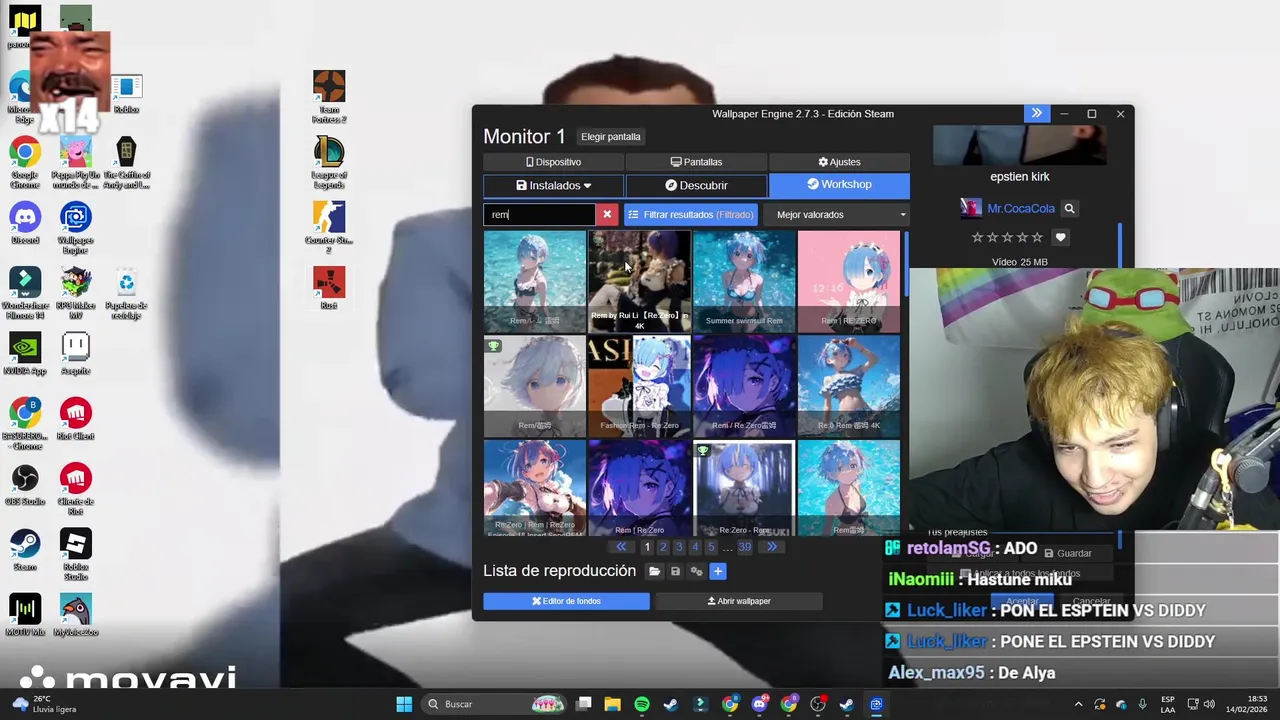This screenshot has height=720, width=1280.
Task: Rate wallpaper five stars
Action: click(1037, 237)
